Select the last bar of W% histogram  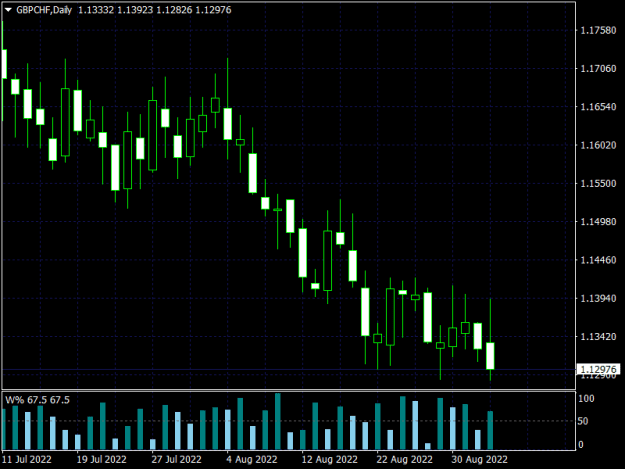pos(490,430)
